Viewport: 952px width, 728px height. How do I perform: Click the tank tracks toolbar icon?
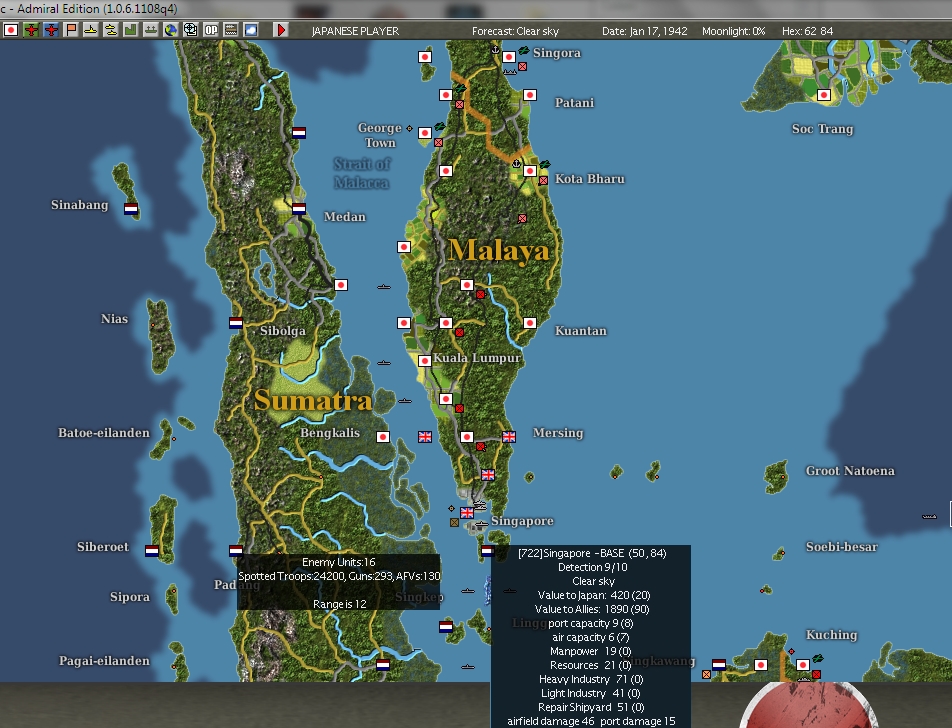231,30
